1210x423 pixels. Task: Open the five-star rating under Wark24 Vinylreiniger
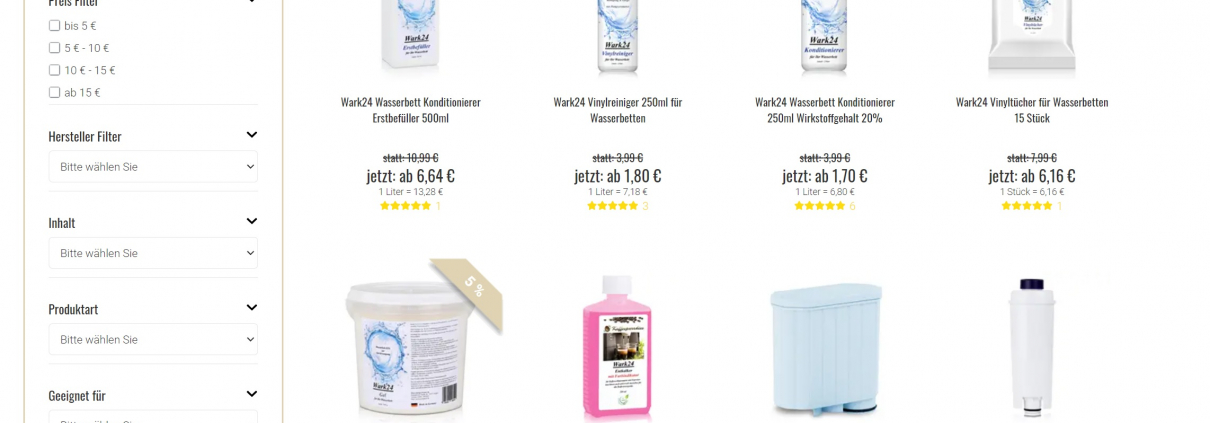[x=612, y=206]
